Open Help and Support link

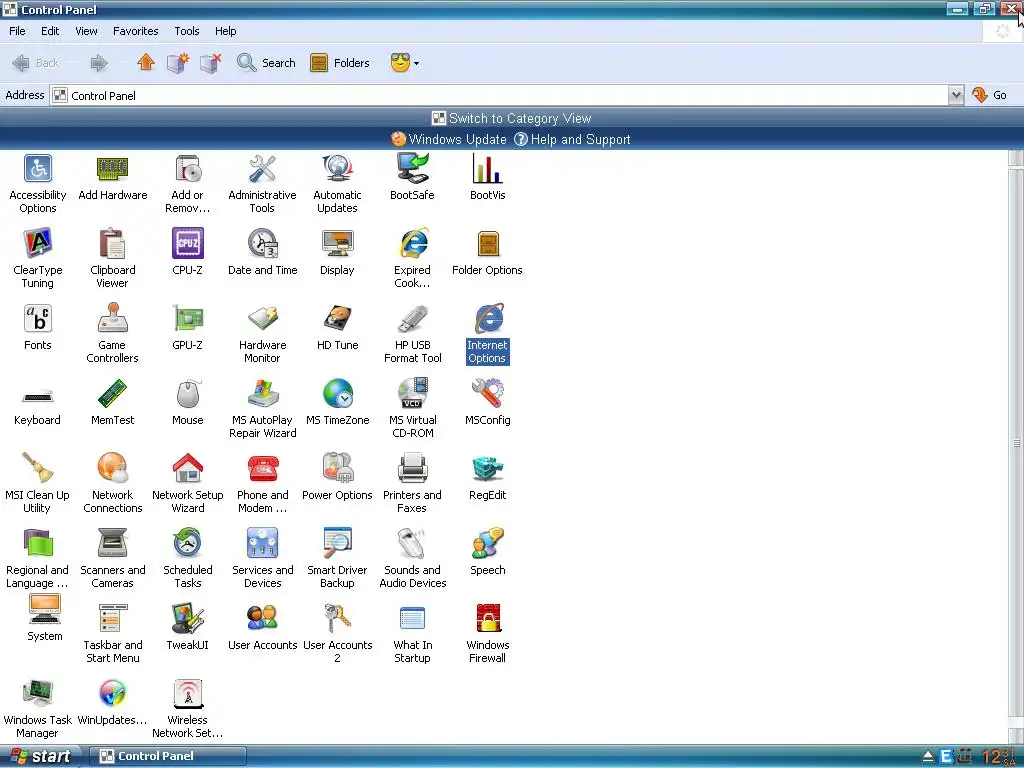point(572,139)
